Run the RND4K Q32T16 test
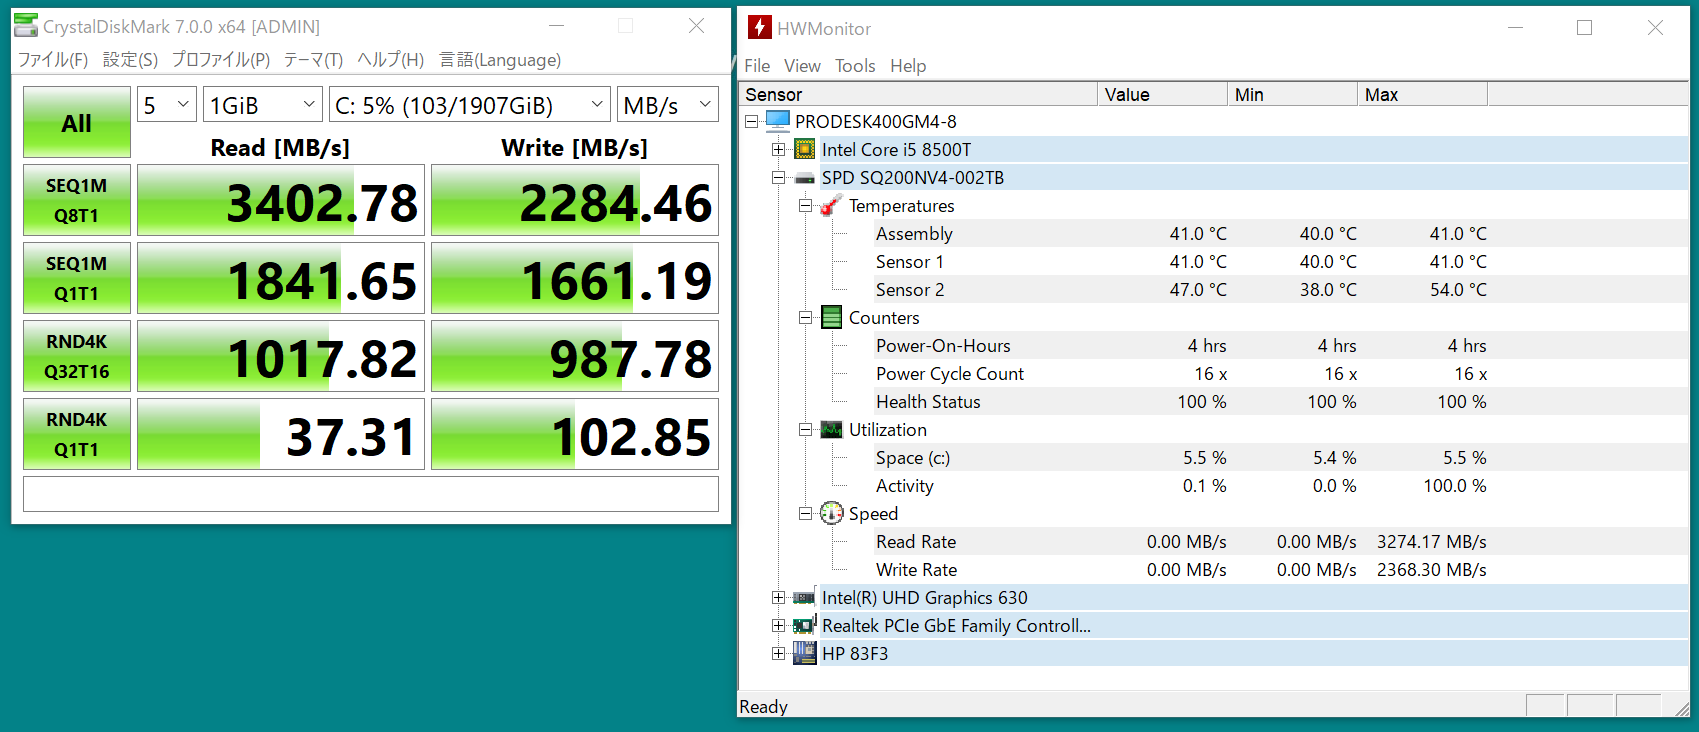This screenshot has height=732, width=1699. coord(77,356)
